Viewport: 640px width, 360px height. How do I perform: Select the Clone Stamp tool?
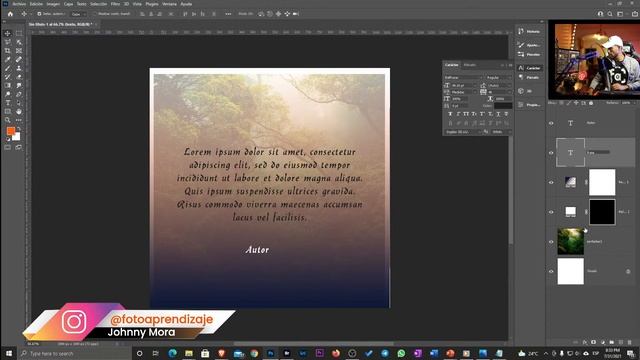[19, 69]
